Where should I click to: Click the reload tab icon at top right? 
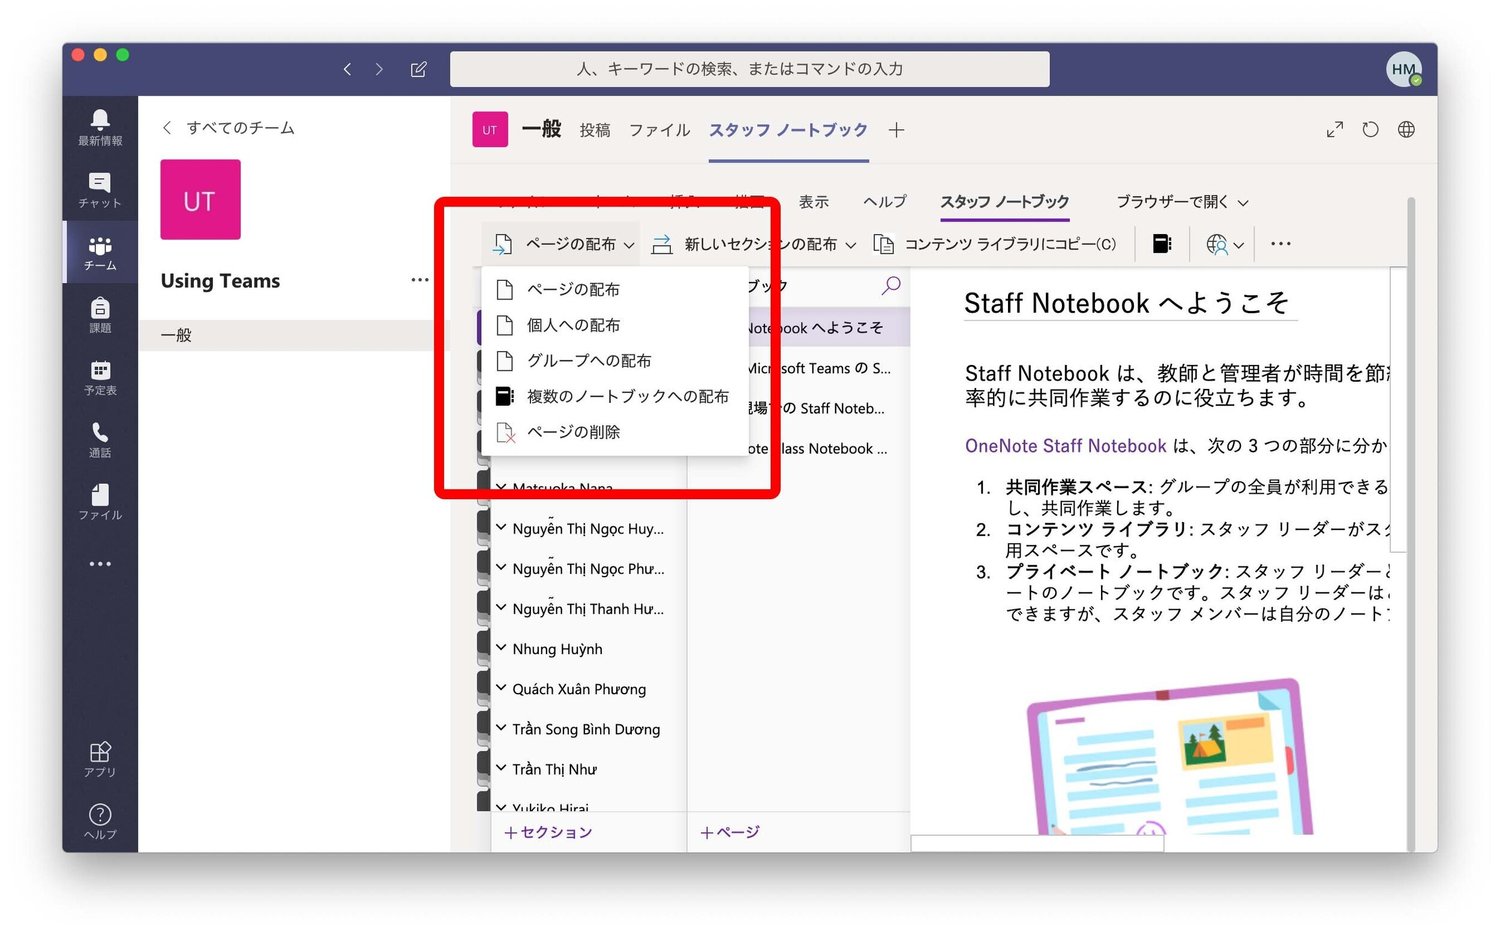[1370, 129]
